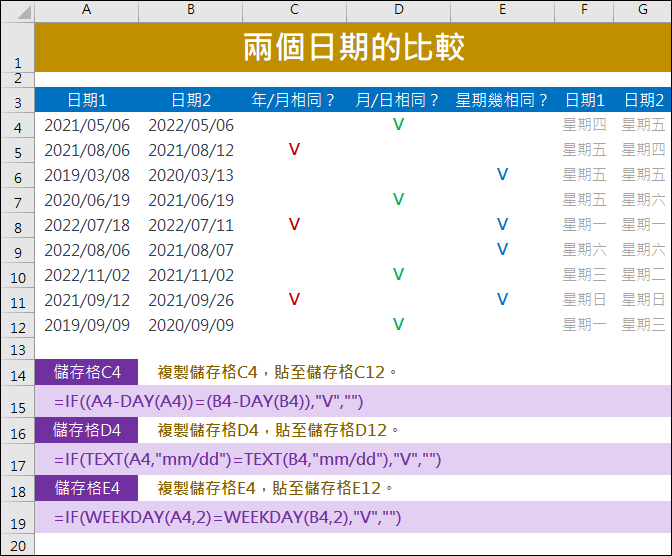Click the text 複製儲存格C4，貼至儲存格C12

[277, 372]
